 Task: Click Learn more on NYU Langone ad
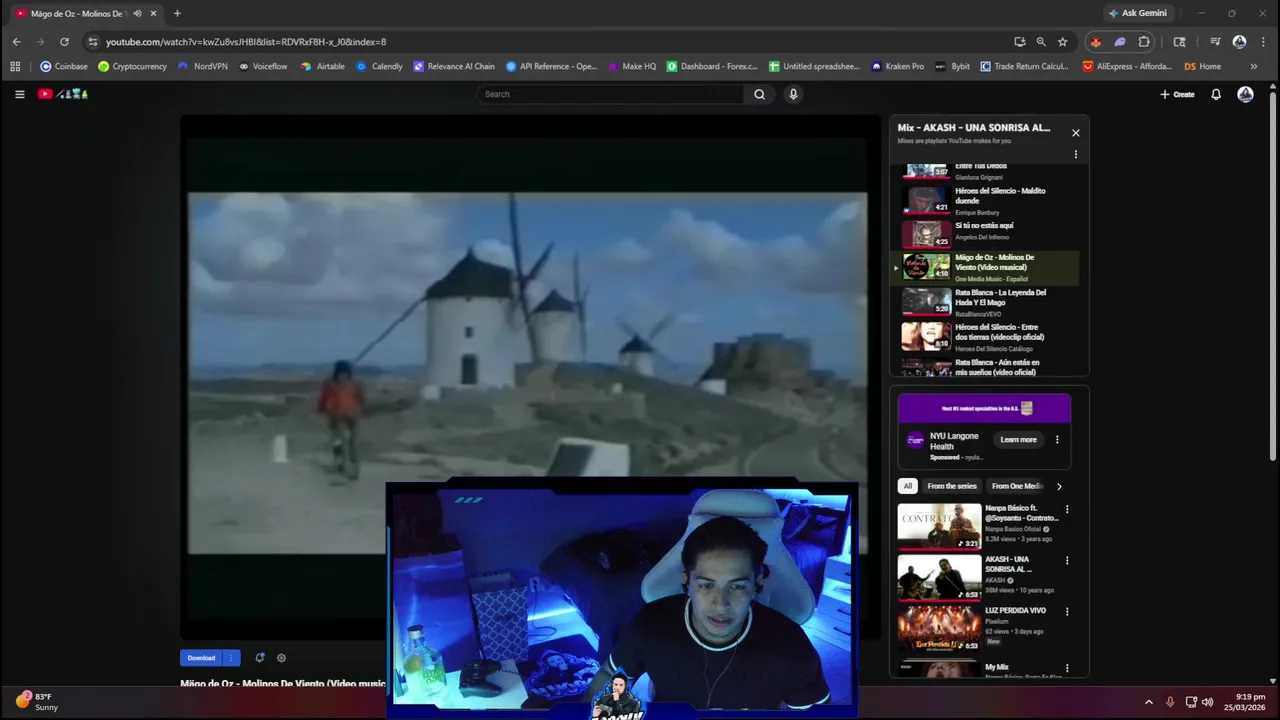[x=1018, y=440]
